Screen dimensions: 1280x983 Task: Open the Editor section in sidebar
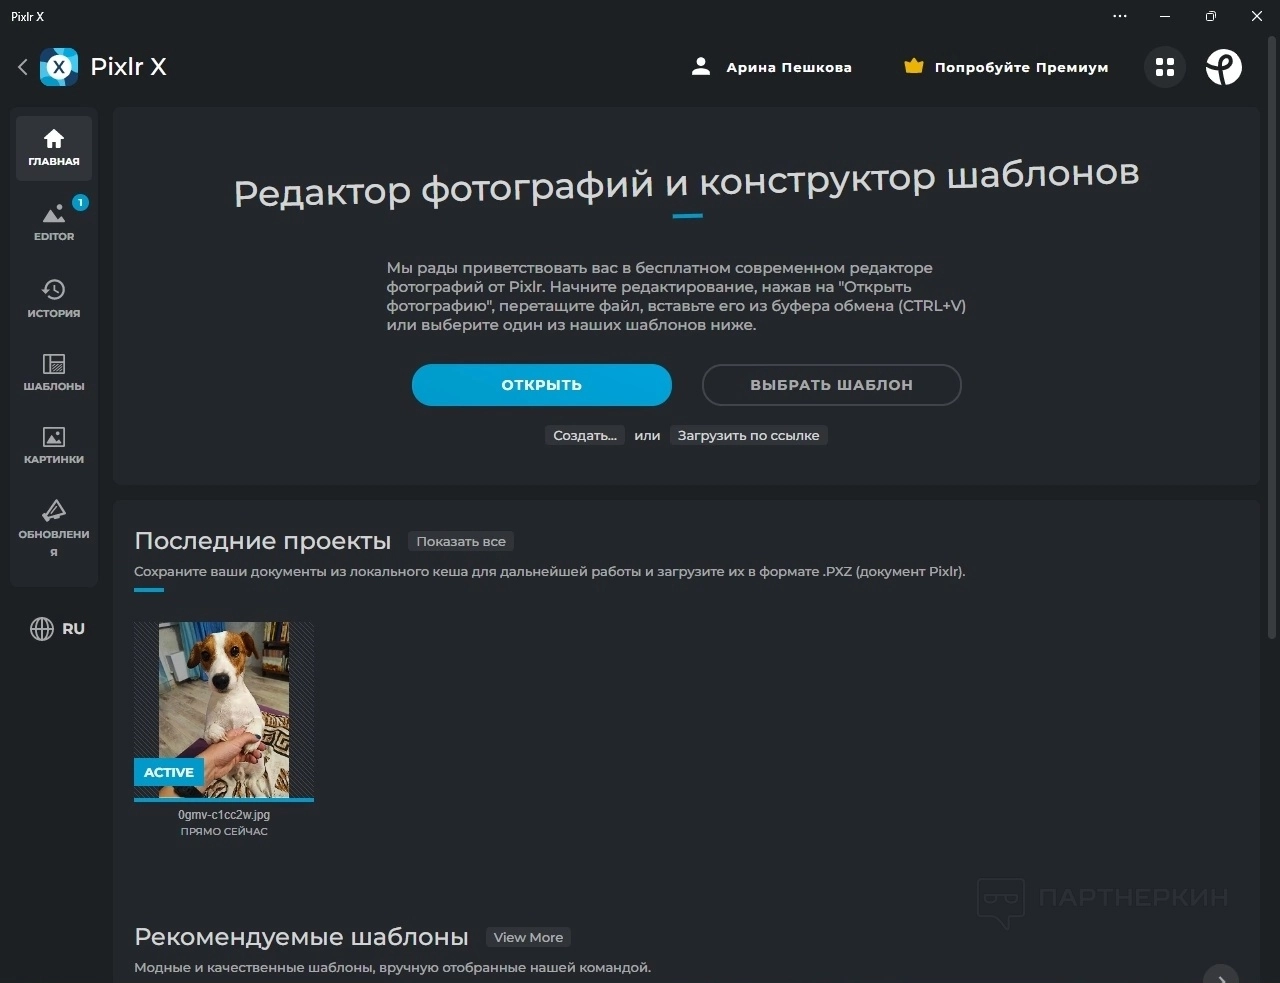(x=54, y=222)
